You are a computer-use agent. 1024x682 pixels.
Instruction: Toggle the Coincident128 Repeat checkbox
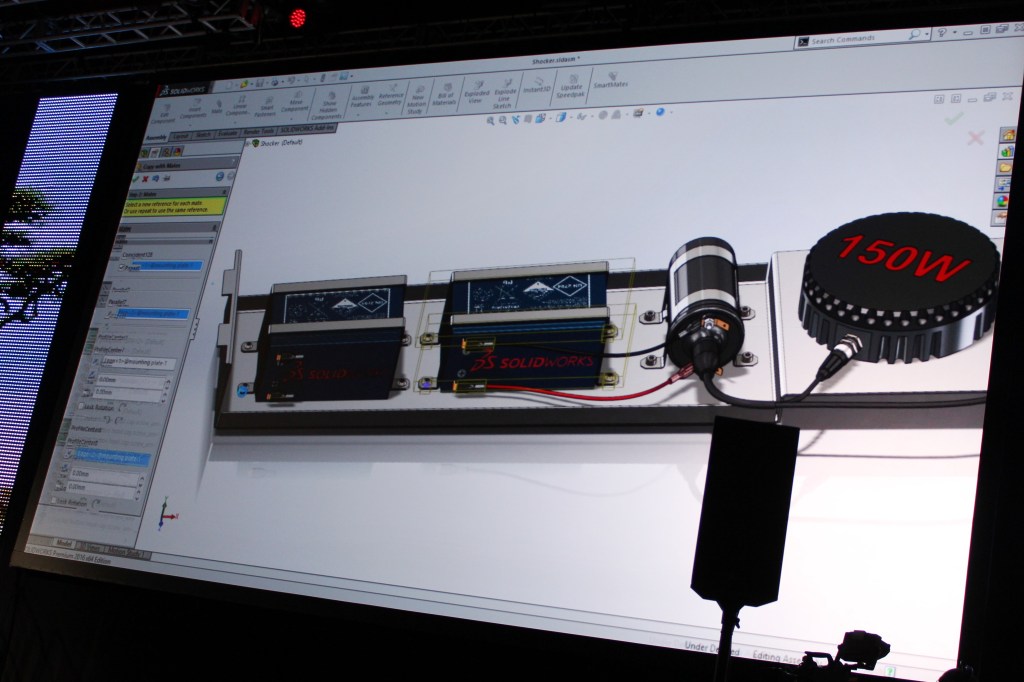tap(119, 266)
